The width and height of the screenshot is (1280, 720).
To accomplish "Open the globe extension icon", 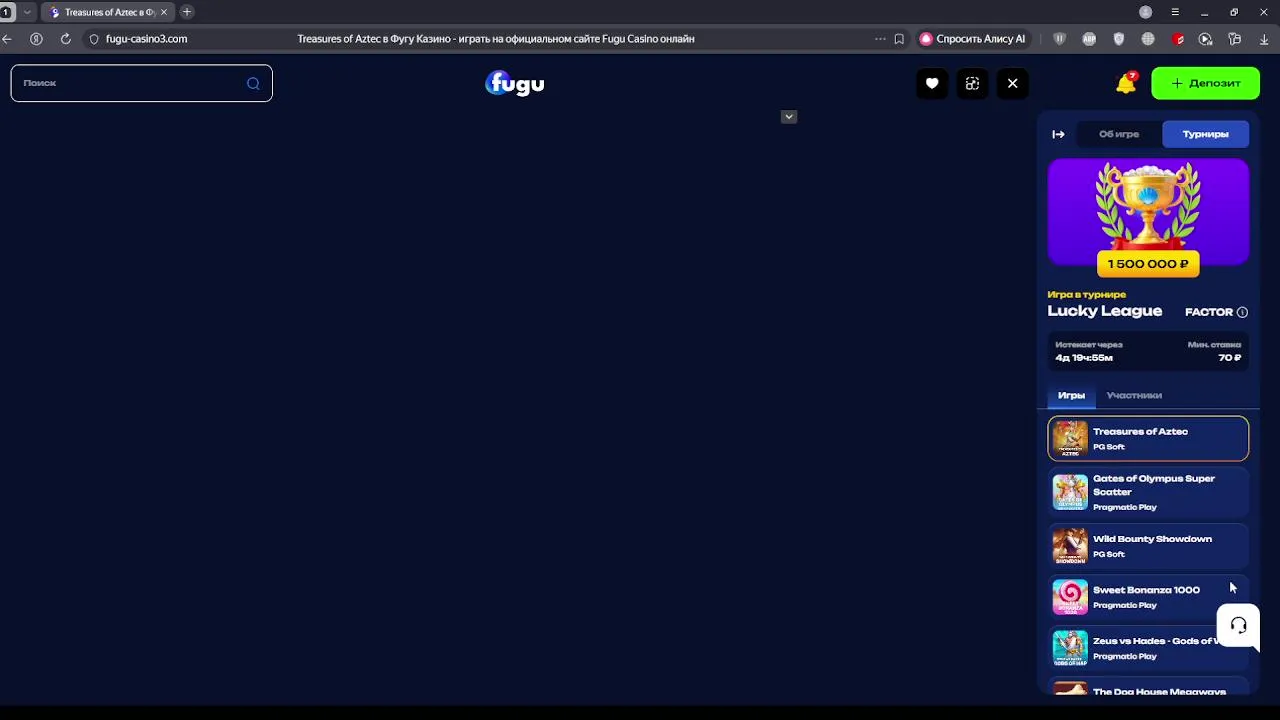I will [1148, 39].
